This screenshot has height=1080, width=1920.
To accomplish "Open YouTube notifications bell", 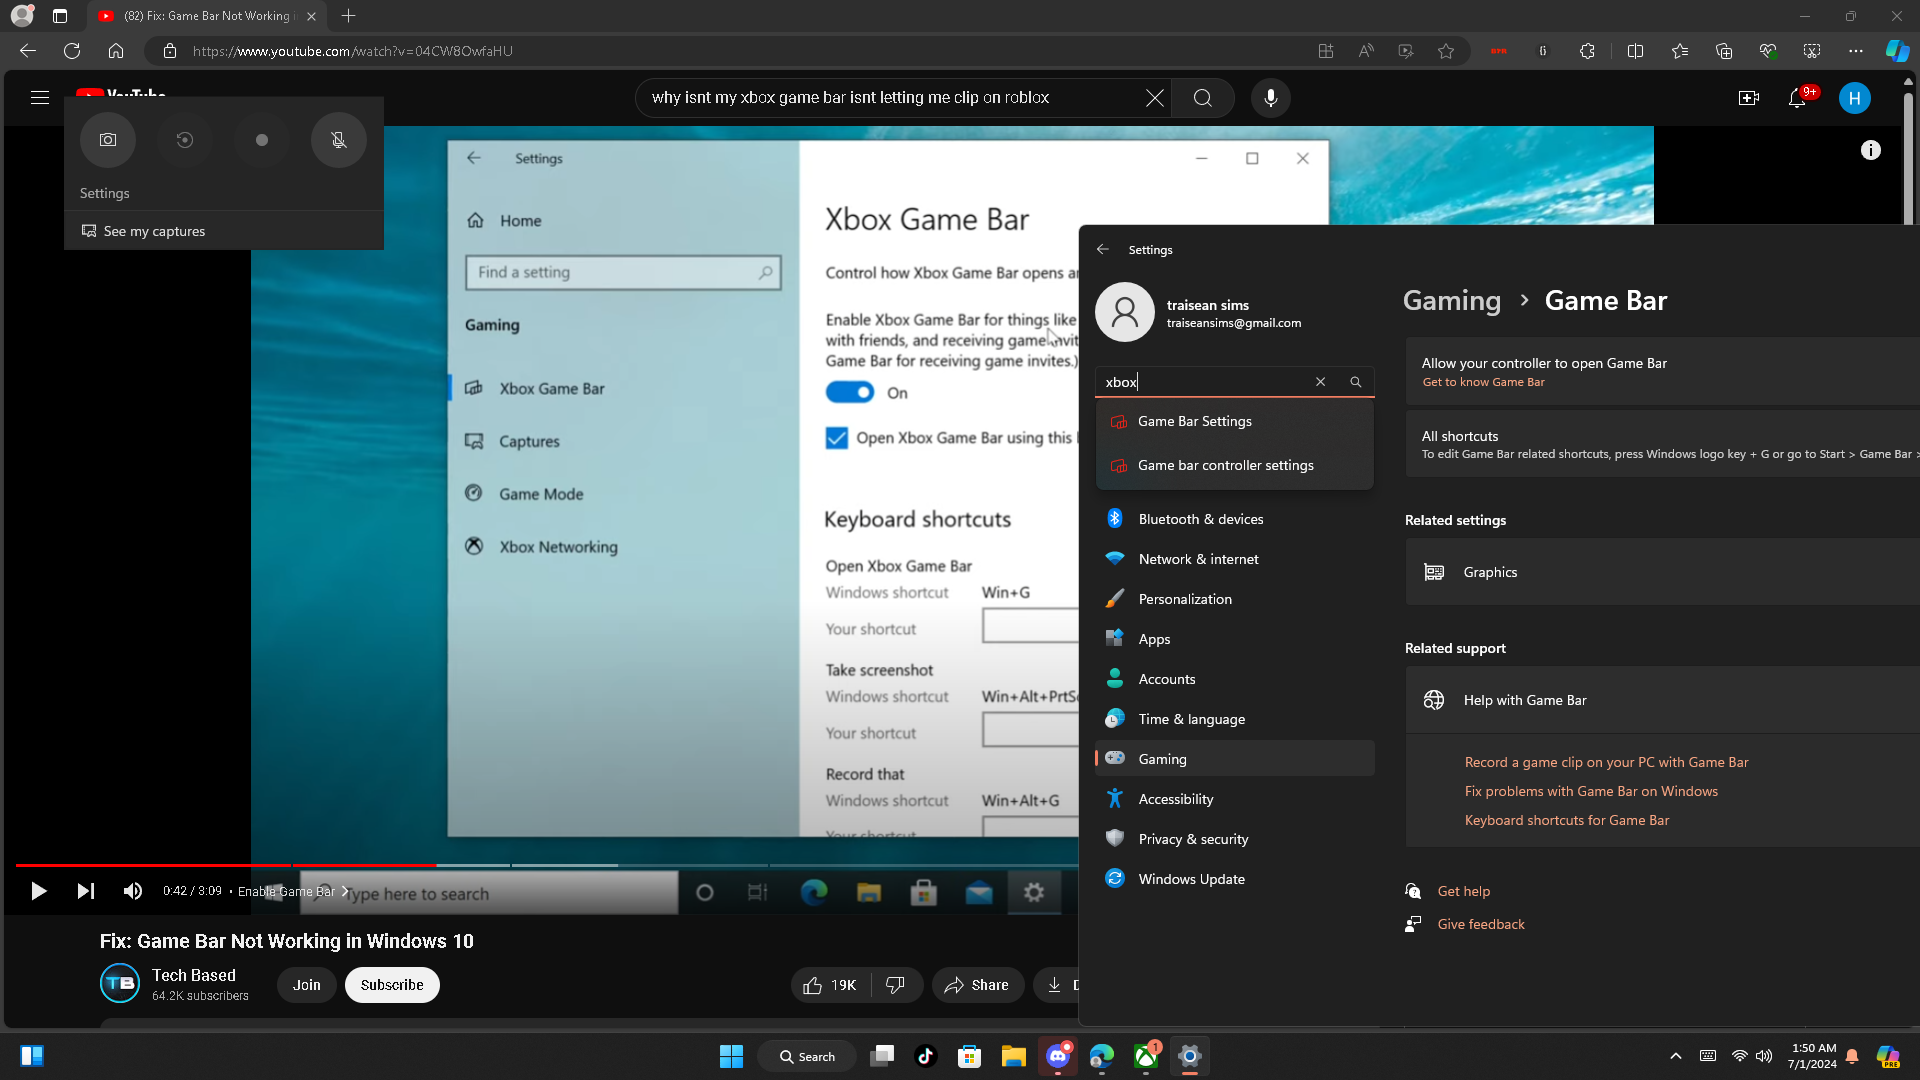I will coord(1797,98).
